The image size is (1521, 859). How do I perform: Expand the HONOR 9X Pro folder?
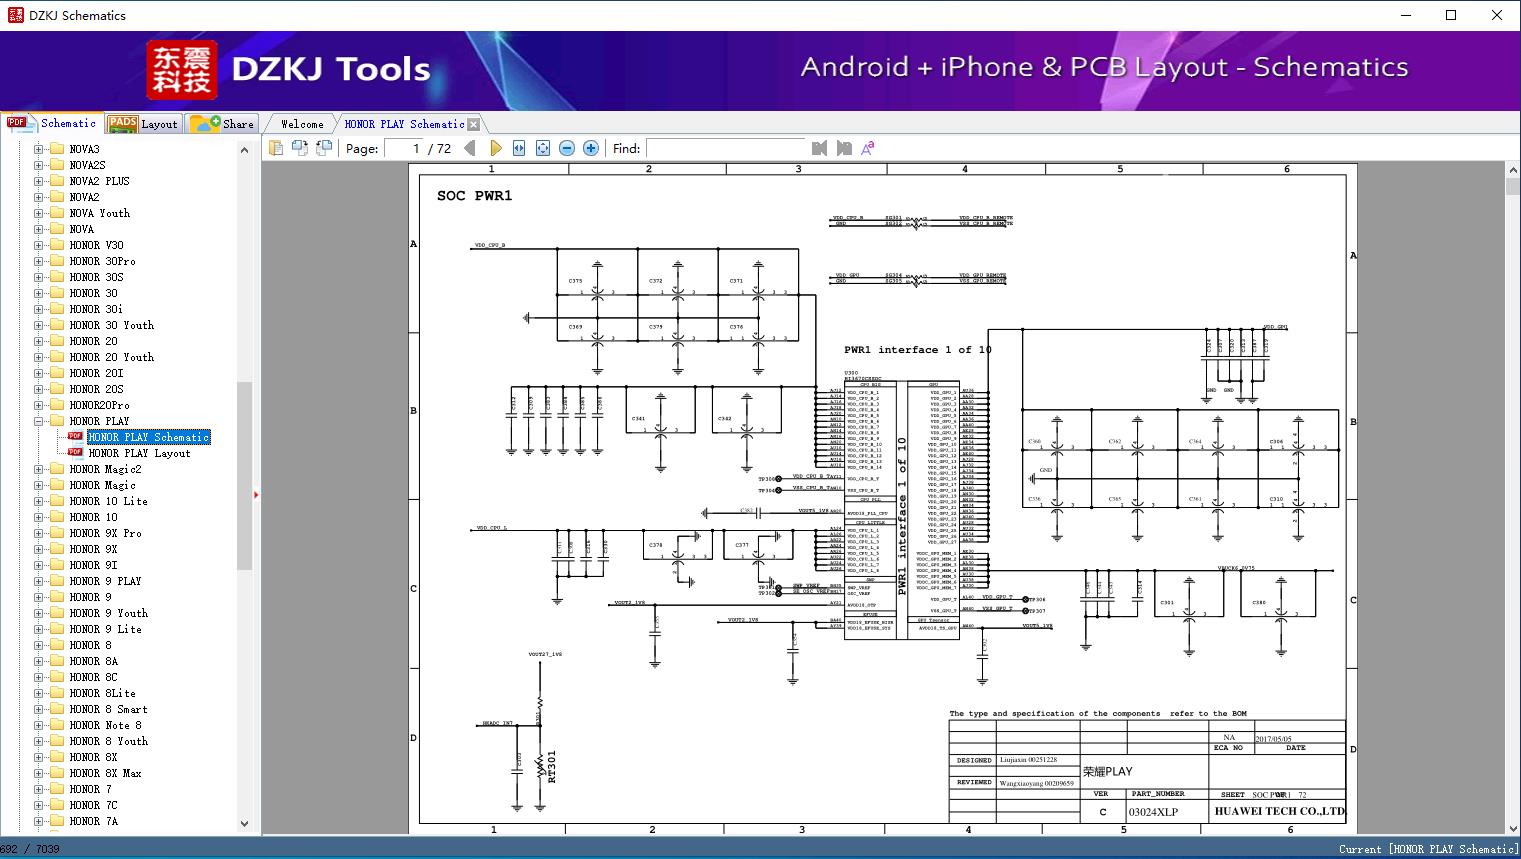coord(39,533)
